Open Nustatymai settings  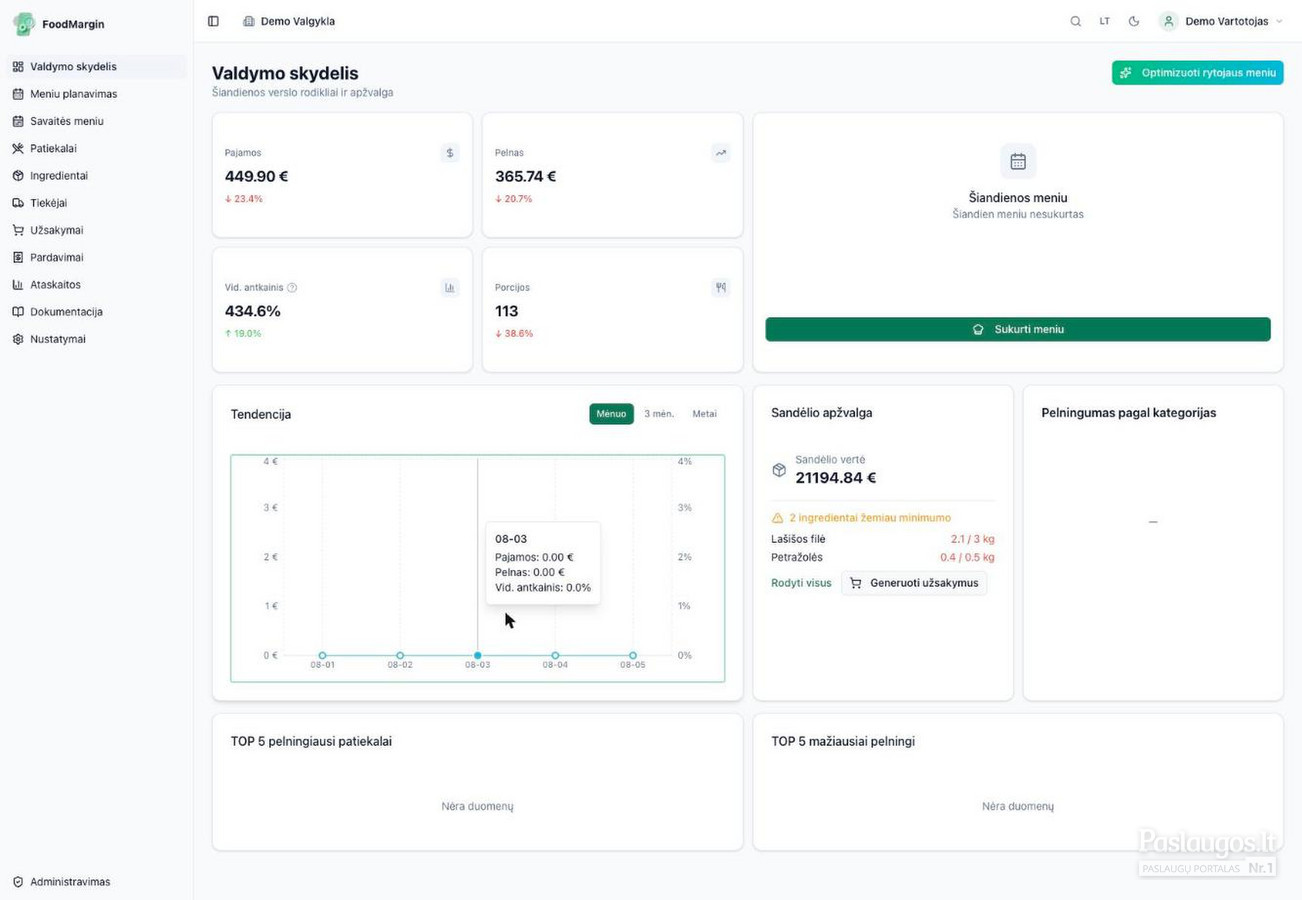point(97,339)
